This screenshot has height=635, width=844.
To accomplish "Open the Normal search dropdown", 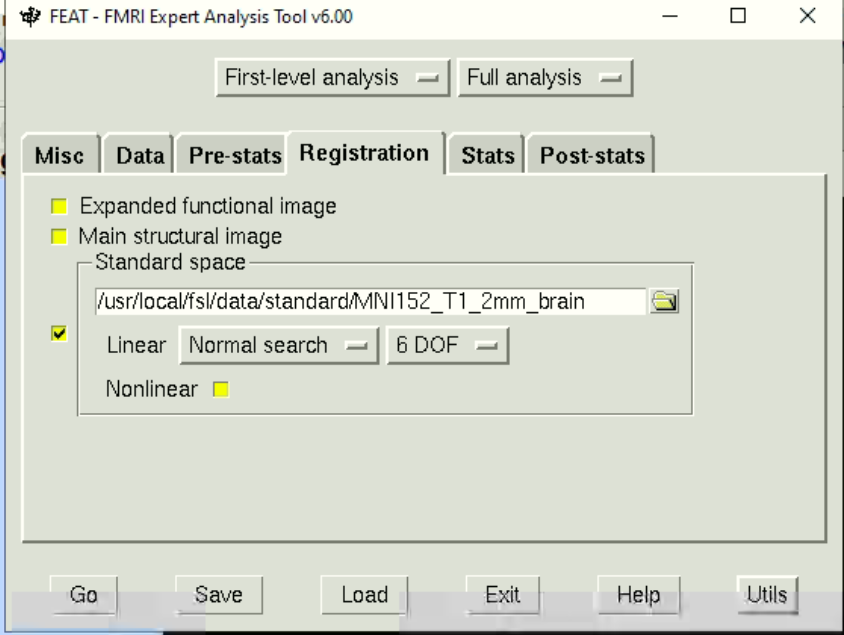I will point(279,345).
